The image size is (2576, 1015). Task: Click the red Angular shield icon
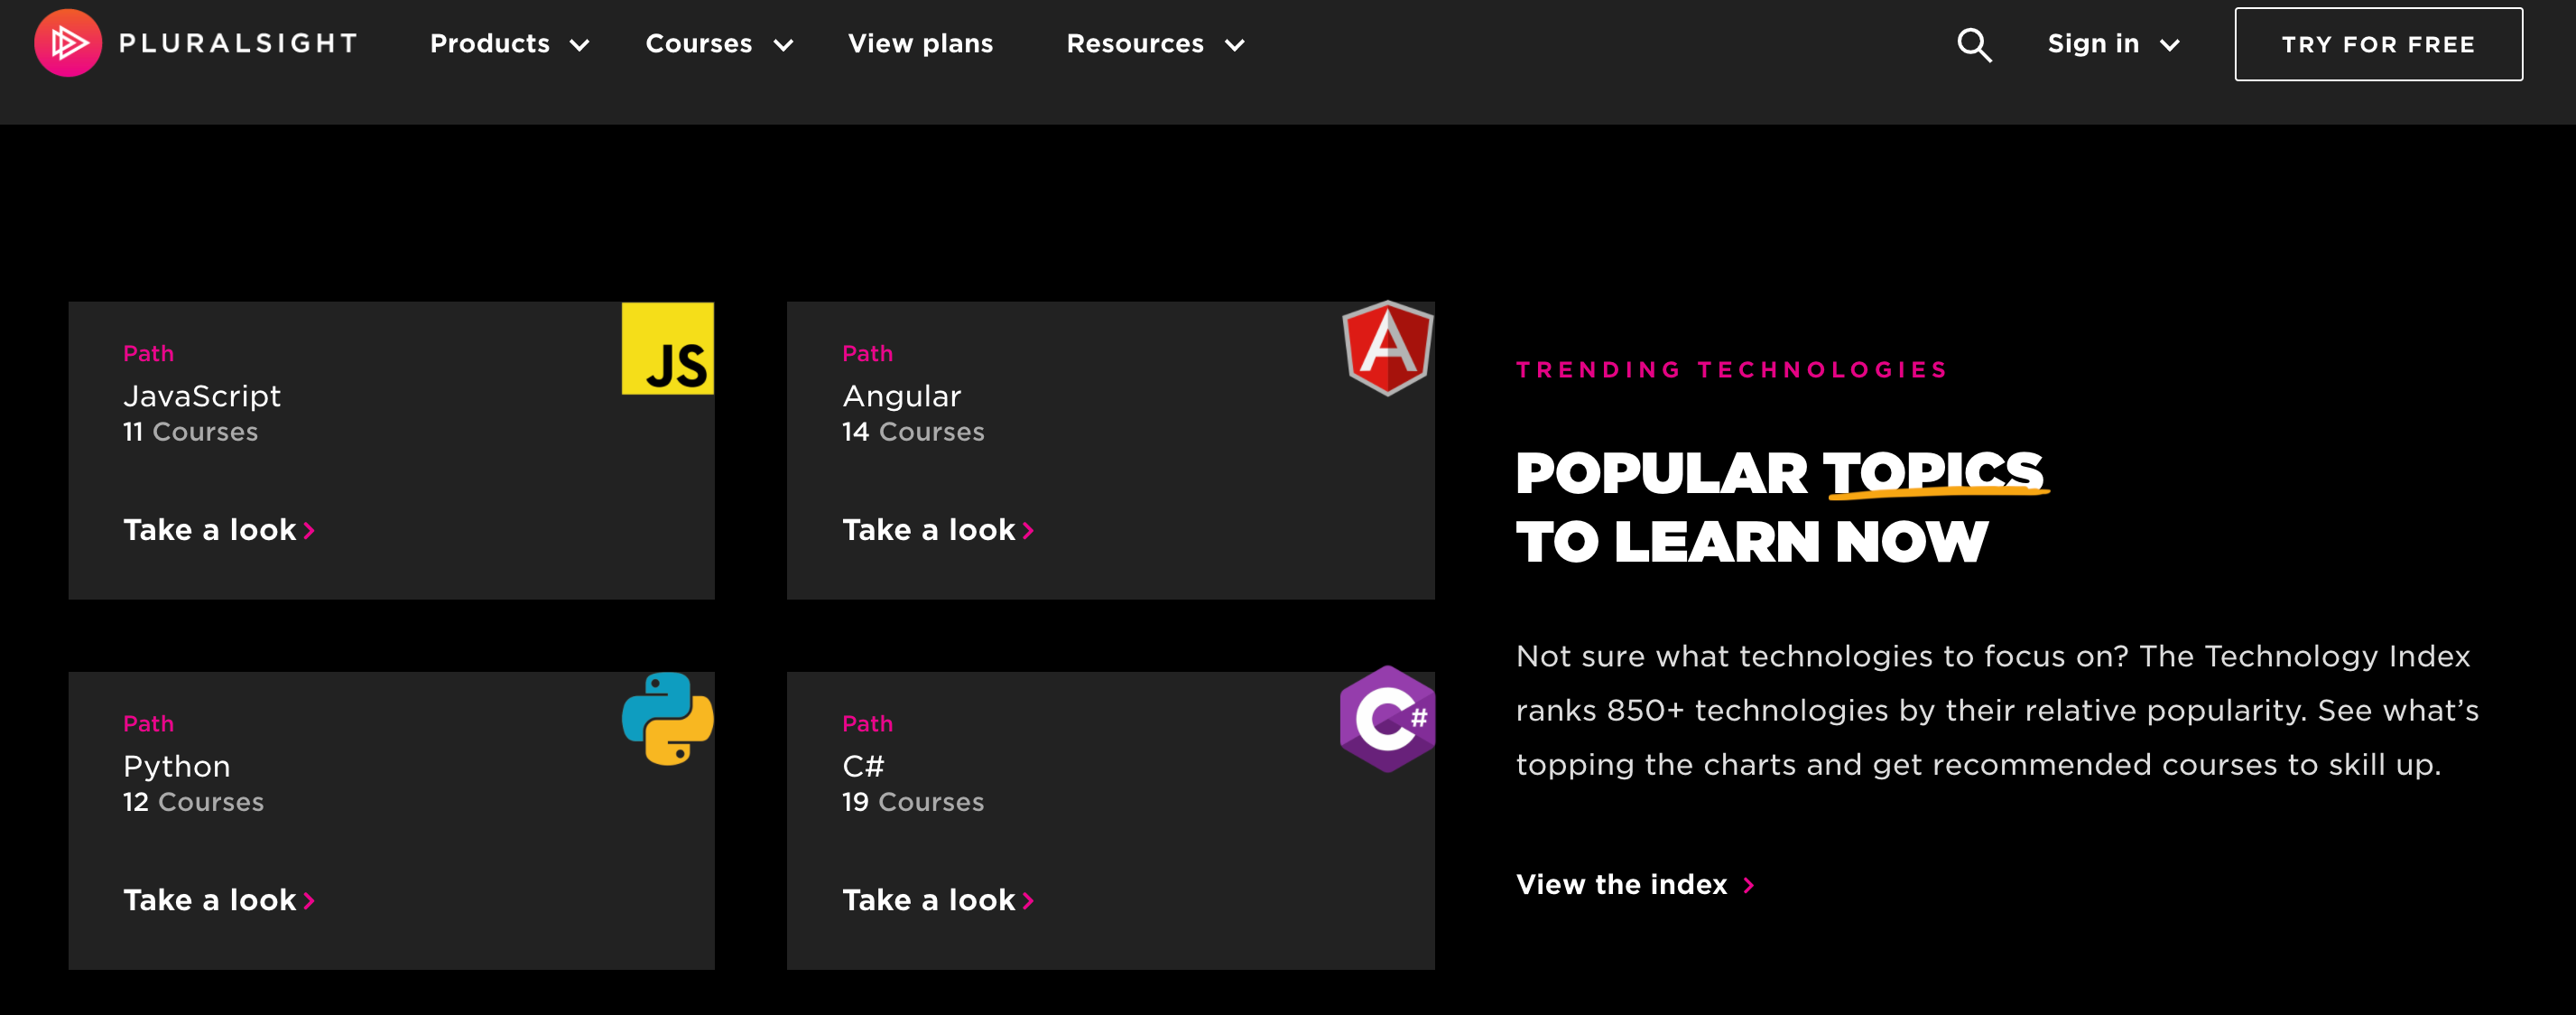(1387, 347)
